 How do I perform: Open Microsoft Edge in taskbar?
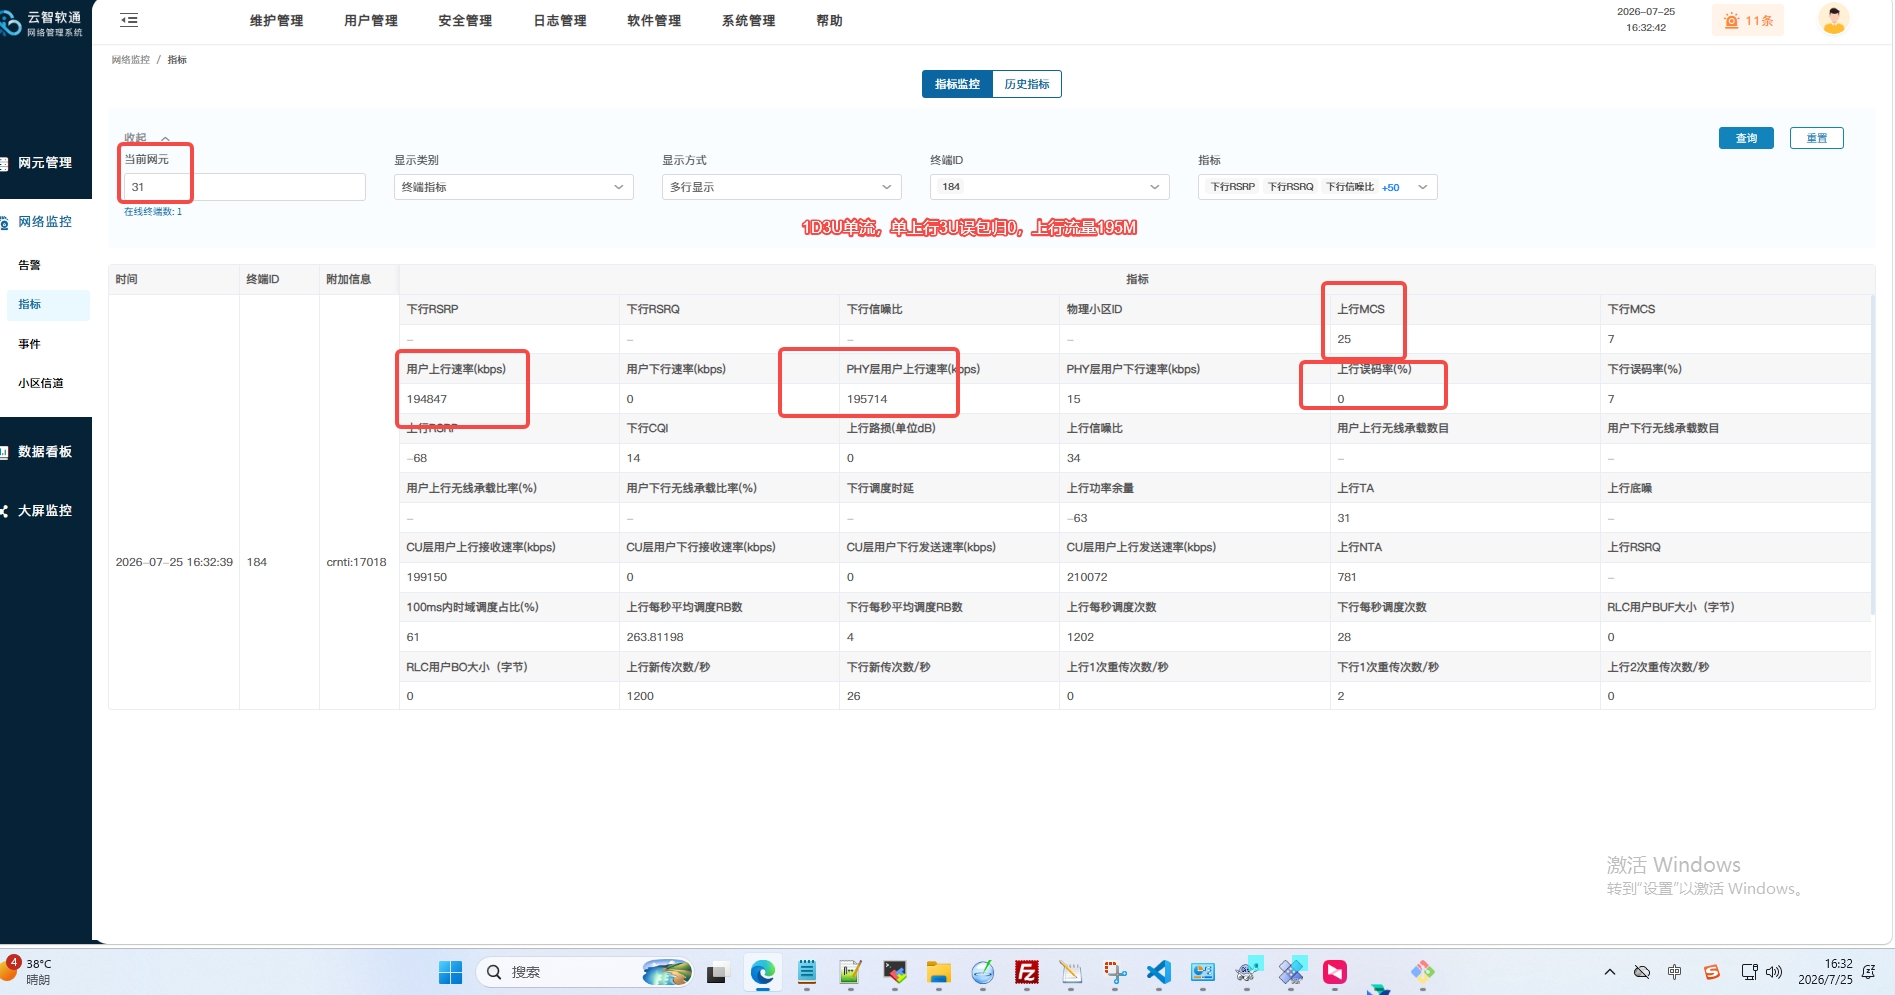[x=763, y=972]
